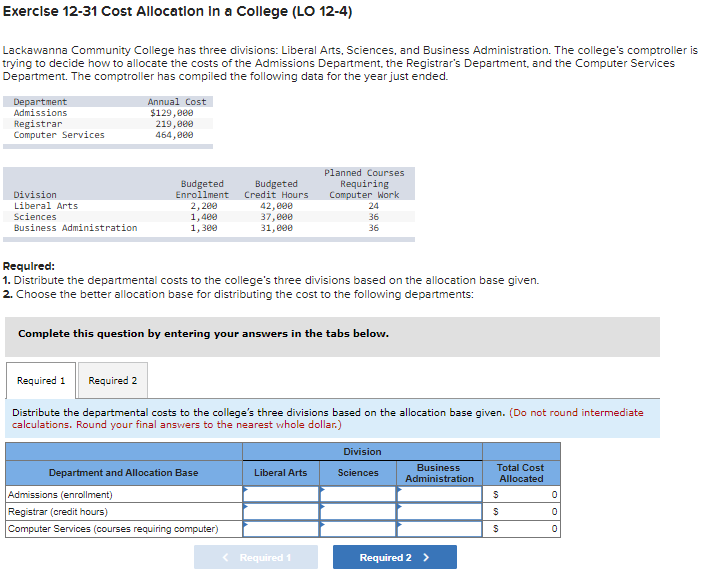Click Business Administration enrollment 1,300
The width and height of the screenshot is (714, 583).
point(204,228)
